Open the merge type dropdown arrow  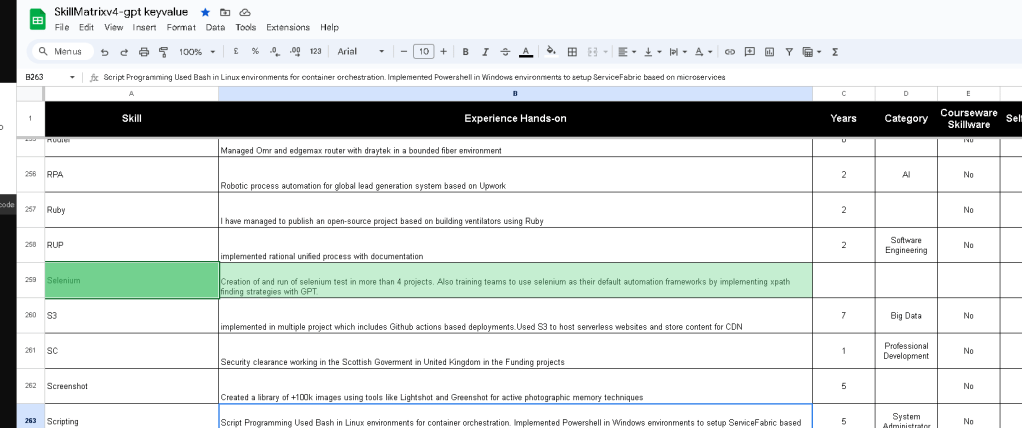[x=606, y=51]
